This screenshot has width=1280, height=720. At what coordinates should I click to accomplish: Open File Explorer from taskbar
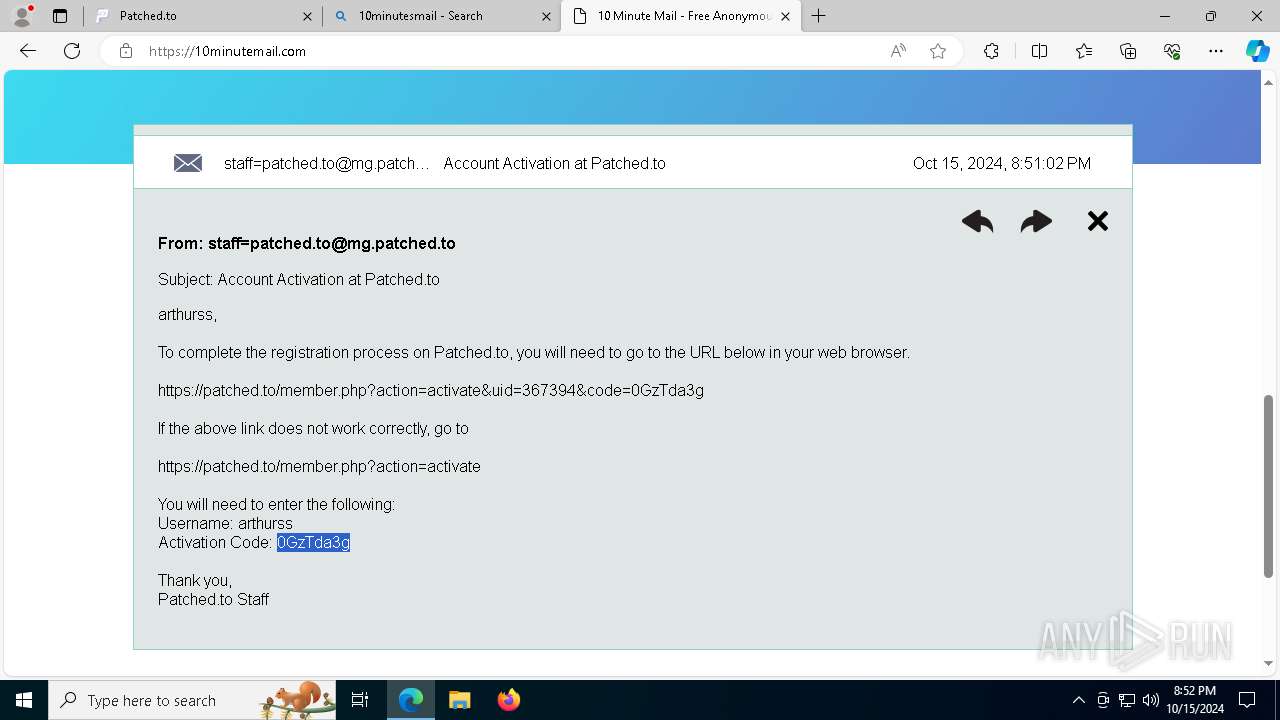click(459, 700)
